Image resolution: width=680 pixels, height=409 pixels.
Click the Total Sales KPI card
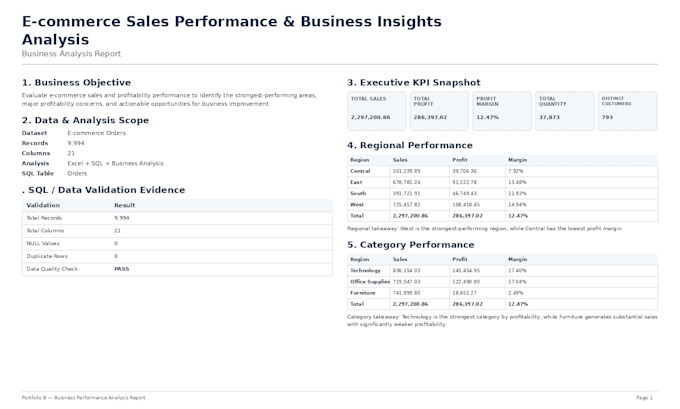(376, 111)
